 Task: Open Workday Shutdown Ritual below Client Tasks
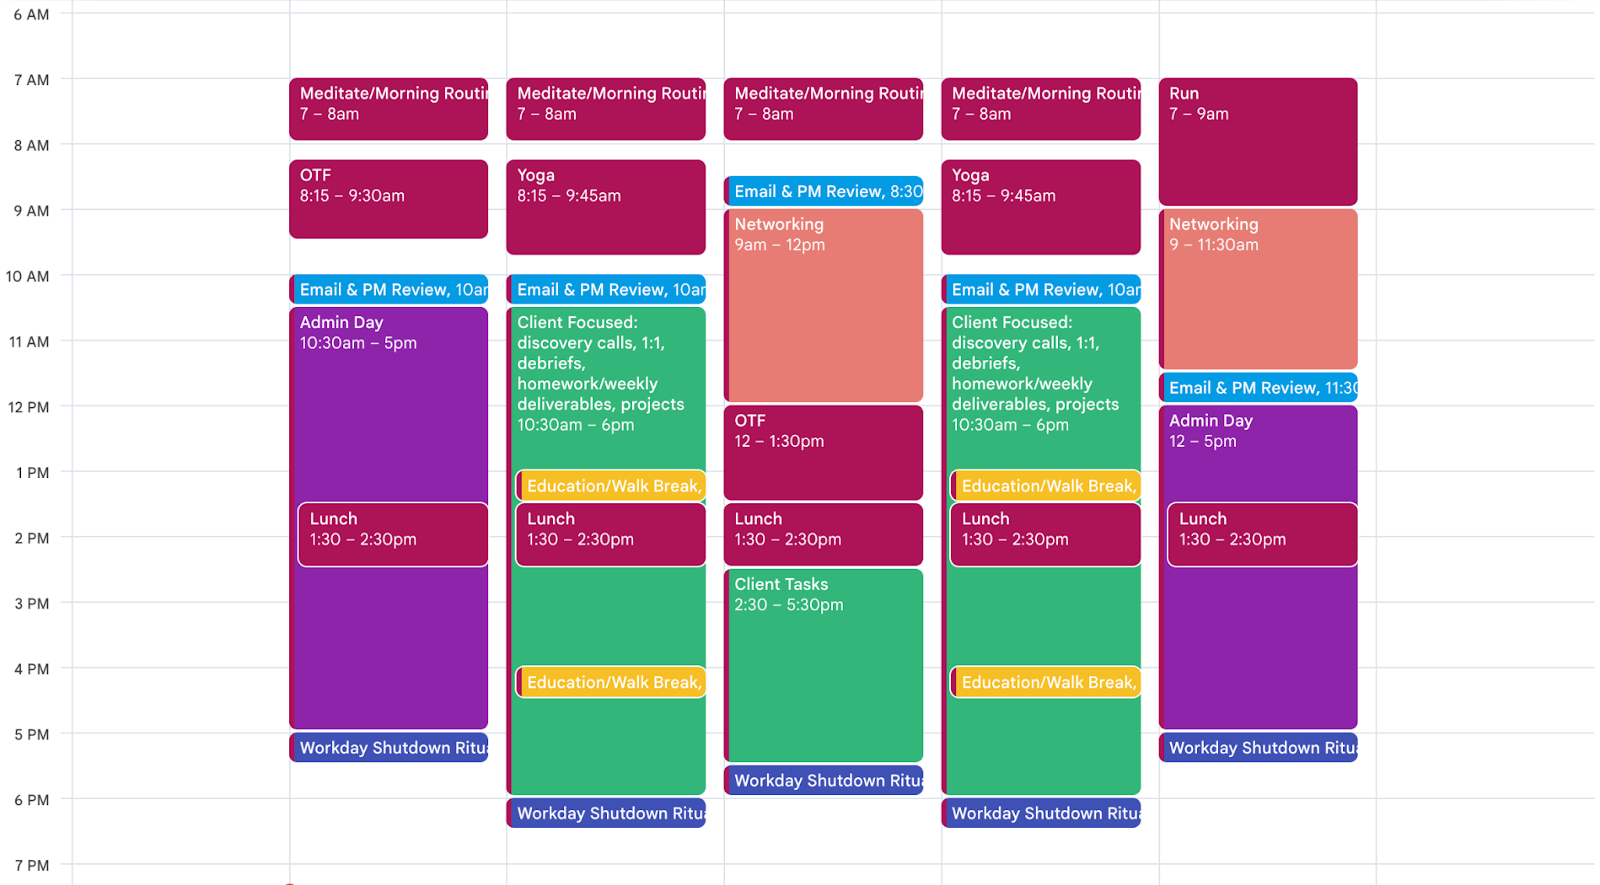point(823,780)
